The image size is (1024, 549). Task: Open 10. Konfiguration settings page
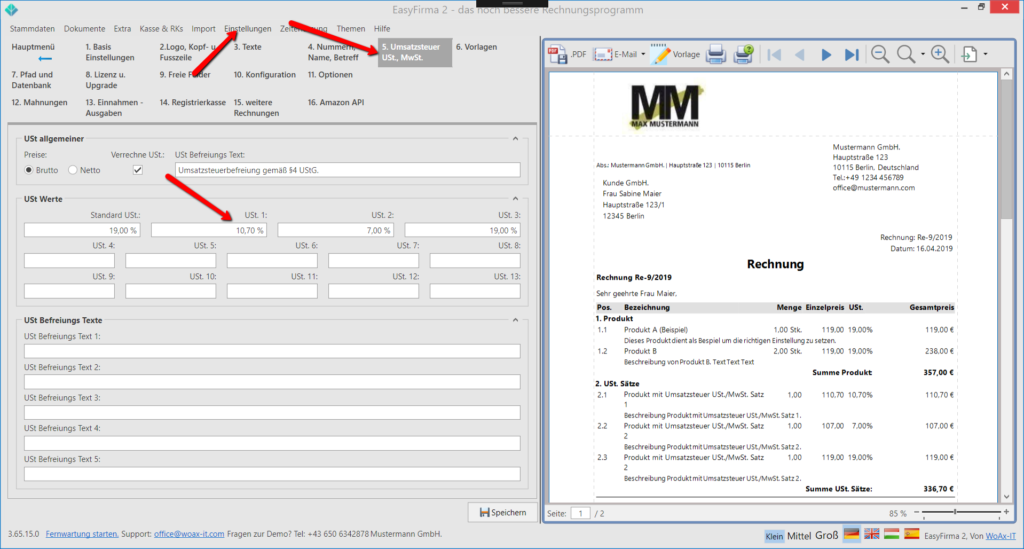264,74
